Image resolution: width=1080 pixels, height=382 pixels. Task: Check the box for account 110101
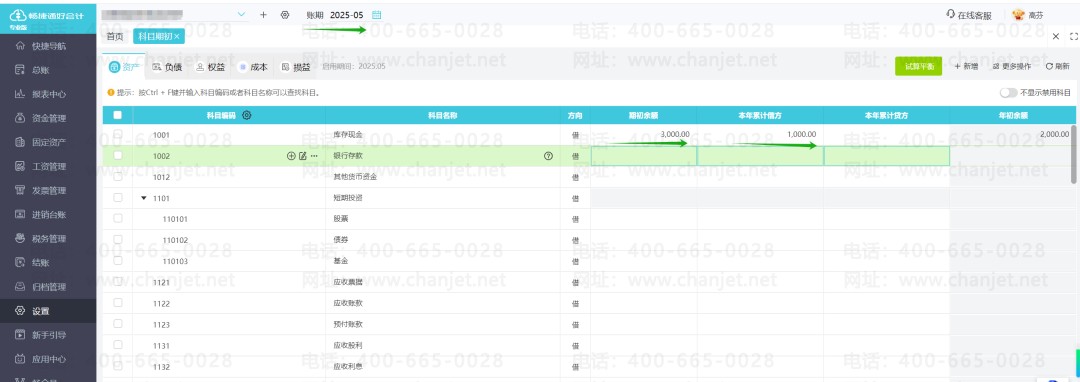point(117,218)
